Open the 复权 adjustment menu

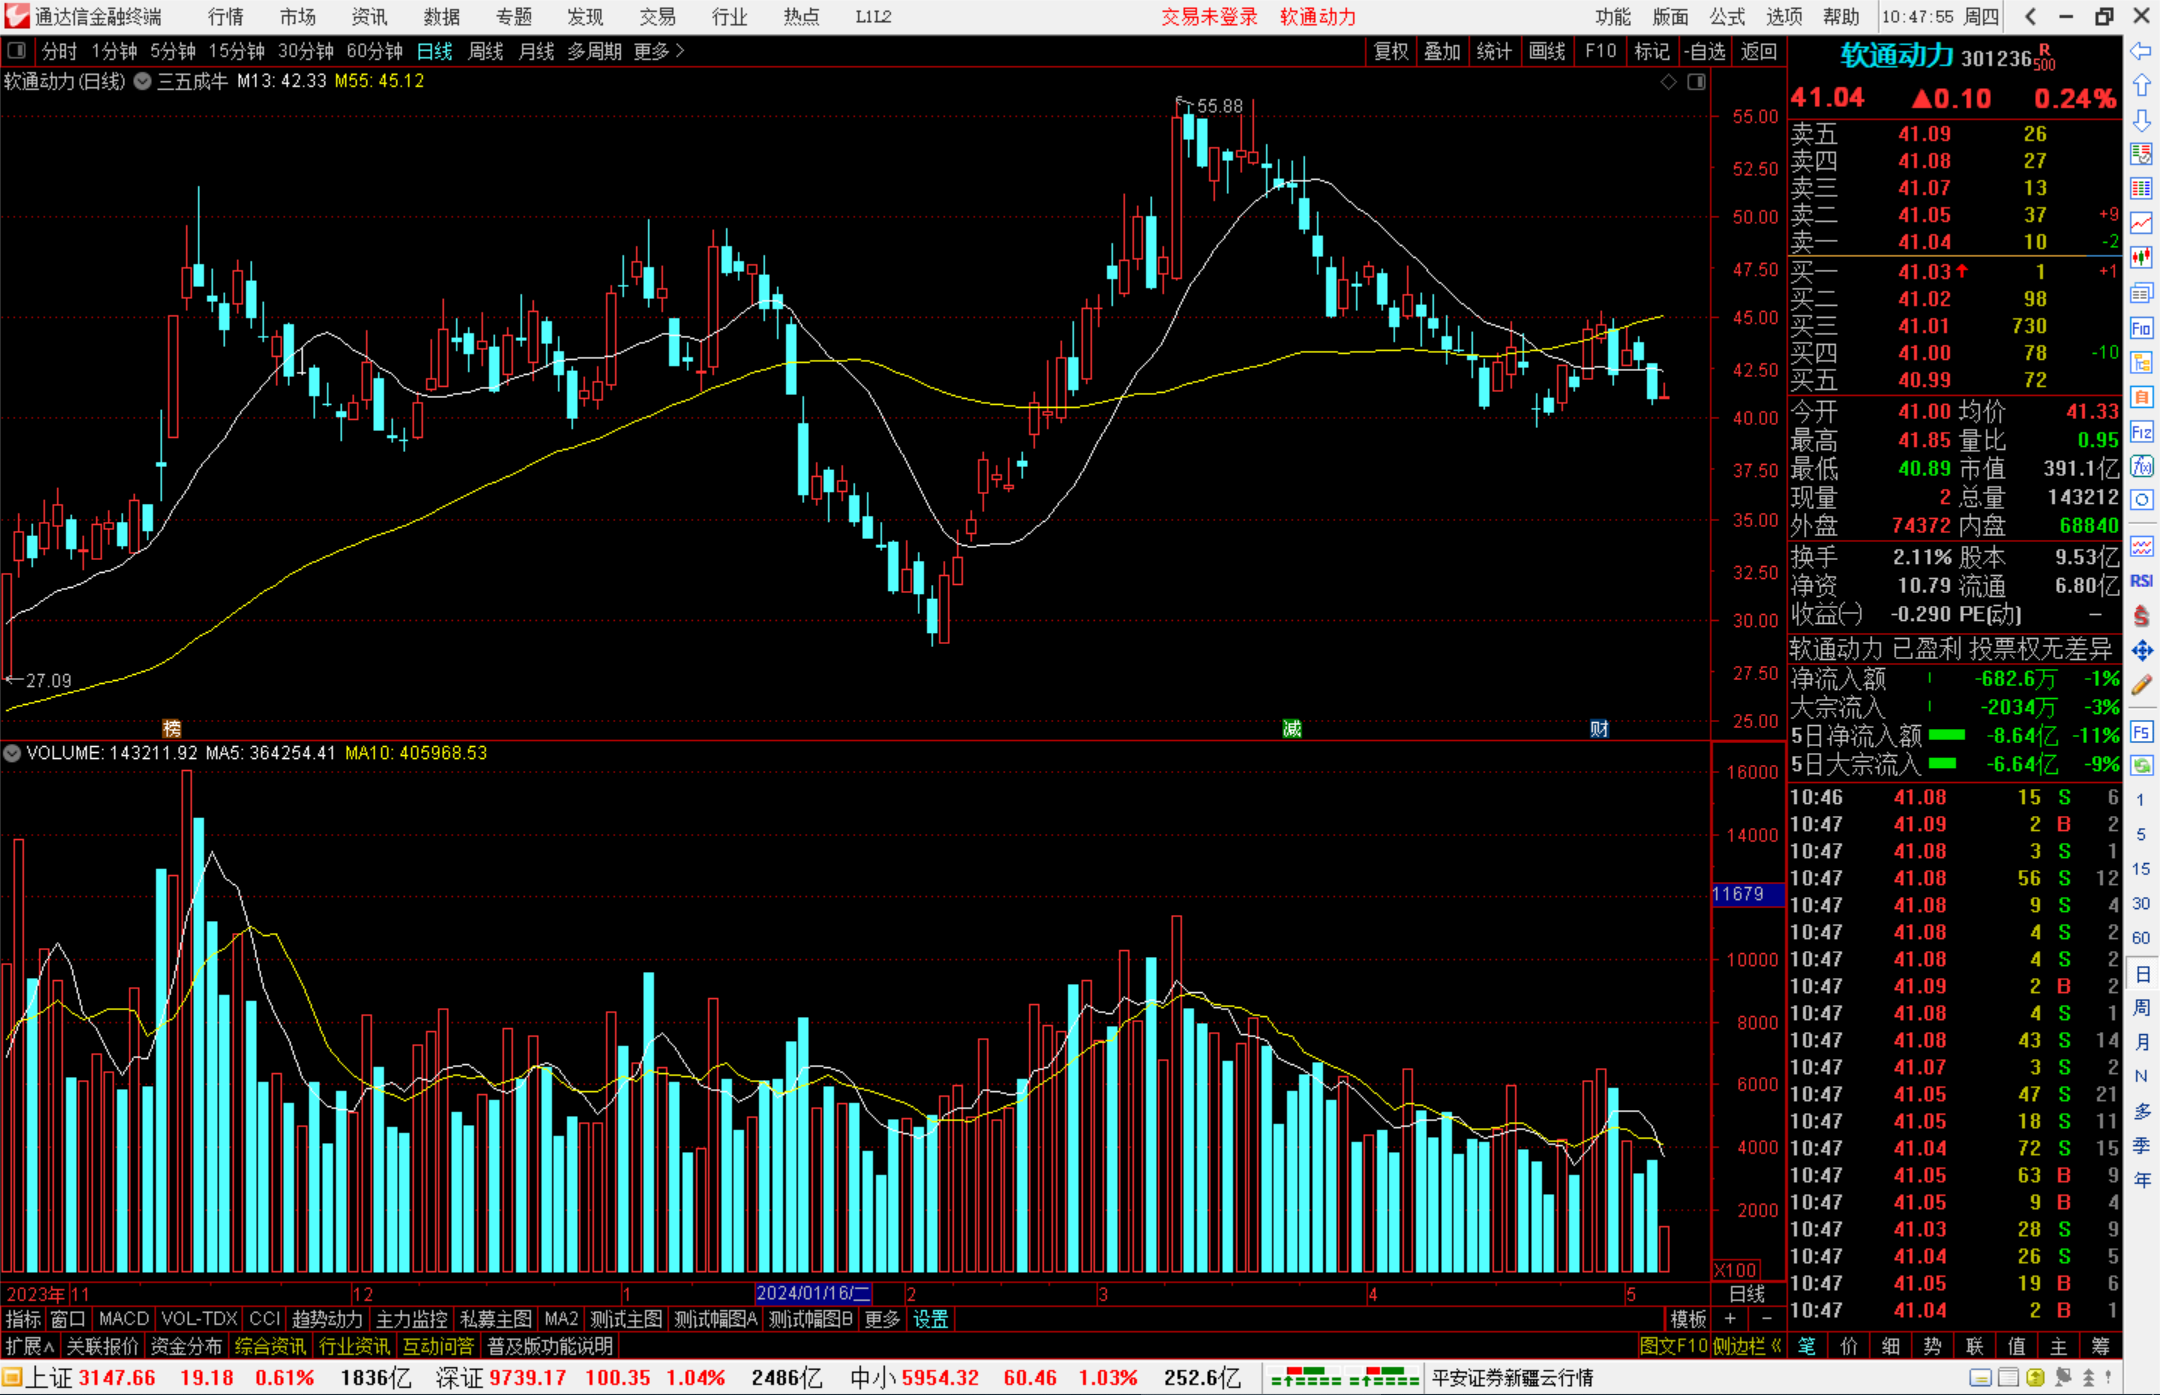[1391, 51]
